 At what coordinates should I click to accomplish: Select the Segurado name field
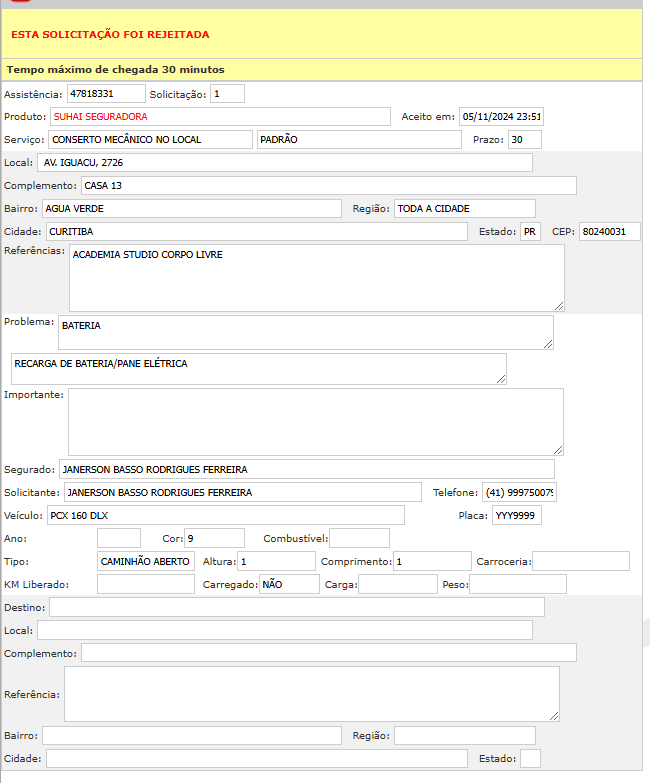pyautogui.click(x=306, y=470)
